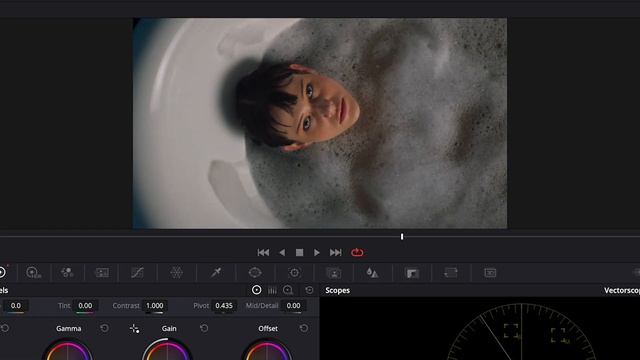Screen dimensions: 640x360
Task: Open the Curves palette
Action: [137, 273]
